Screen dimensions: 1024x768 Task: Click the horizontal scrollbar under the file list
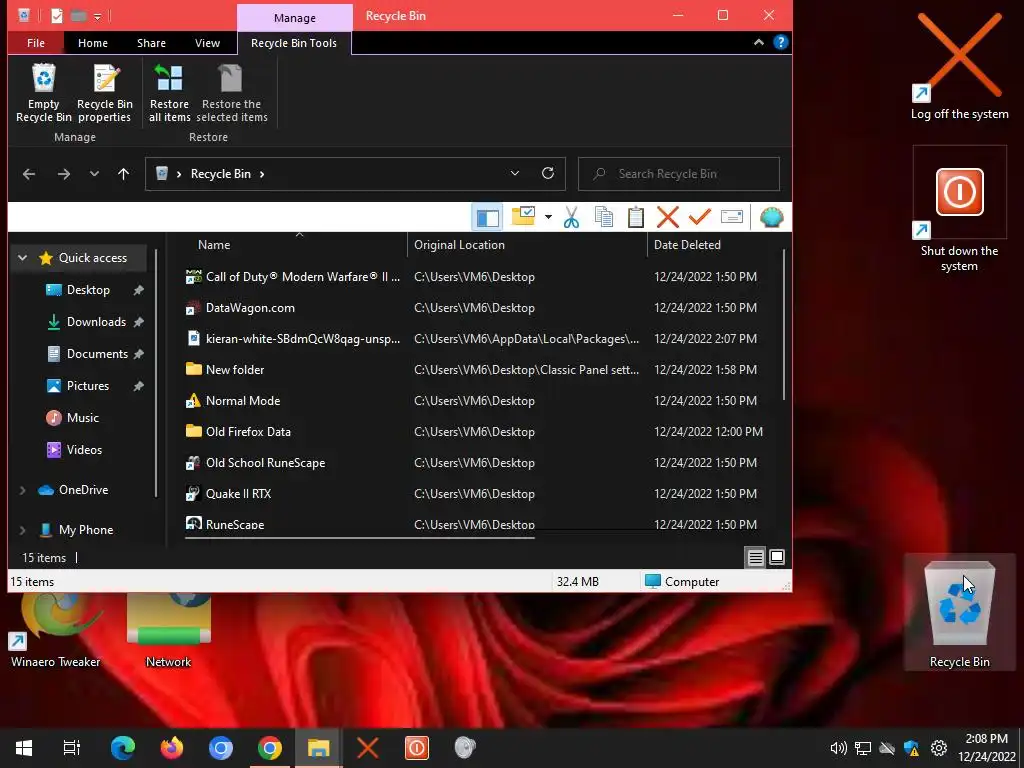[360, 538]
